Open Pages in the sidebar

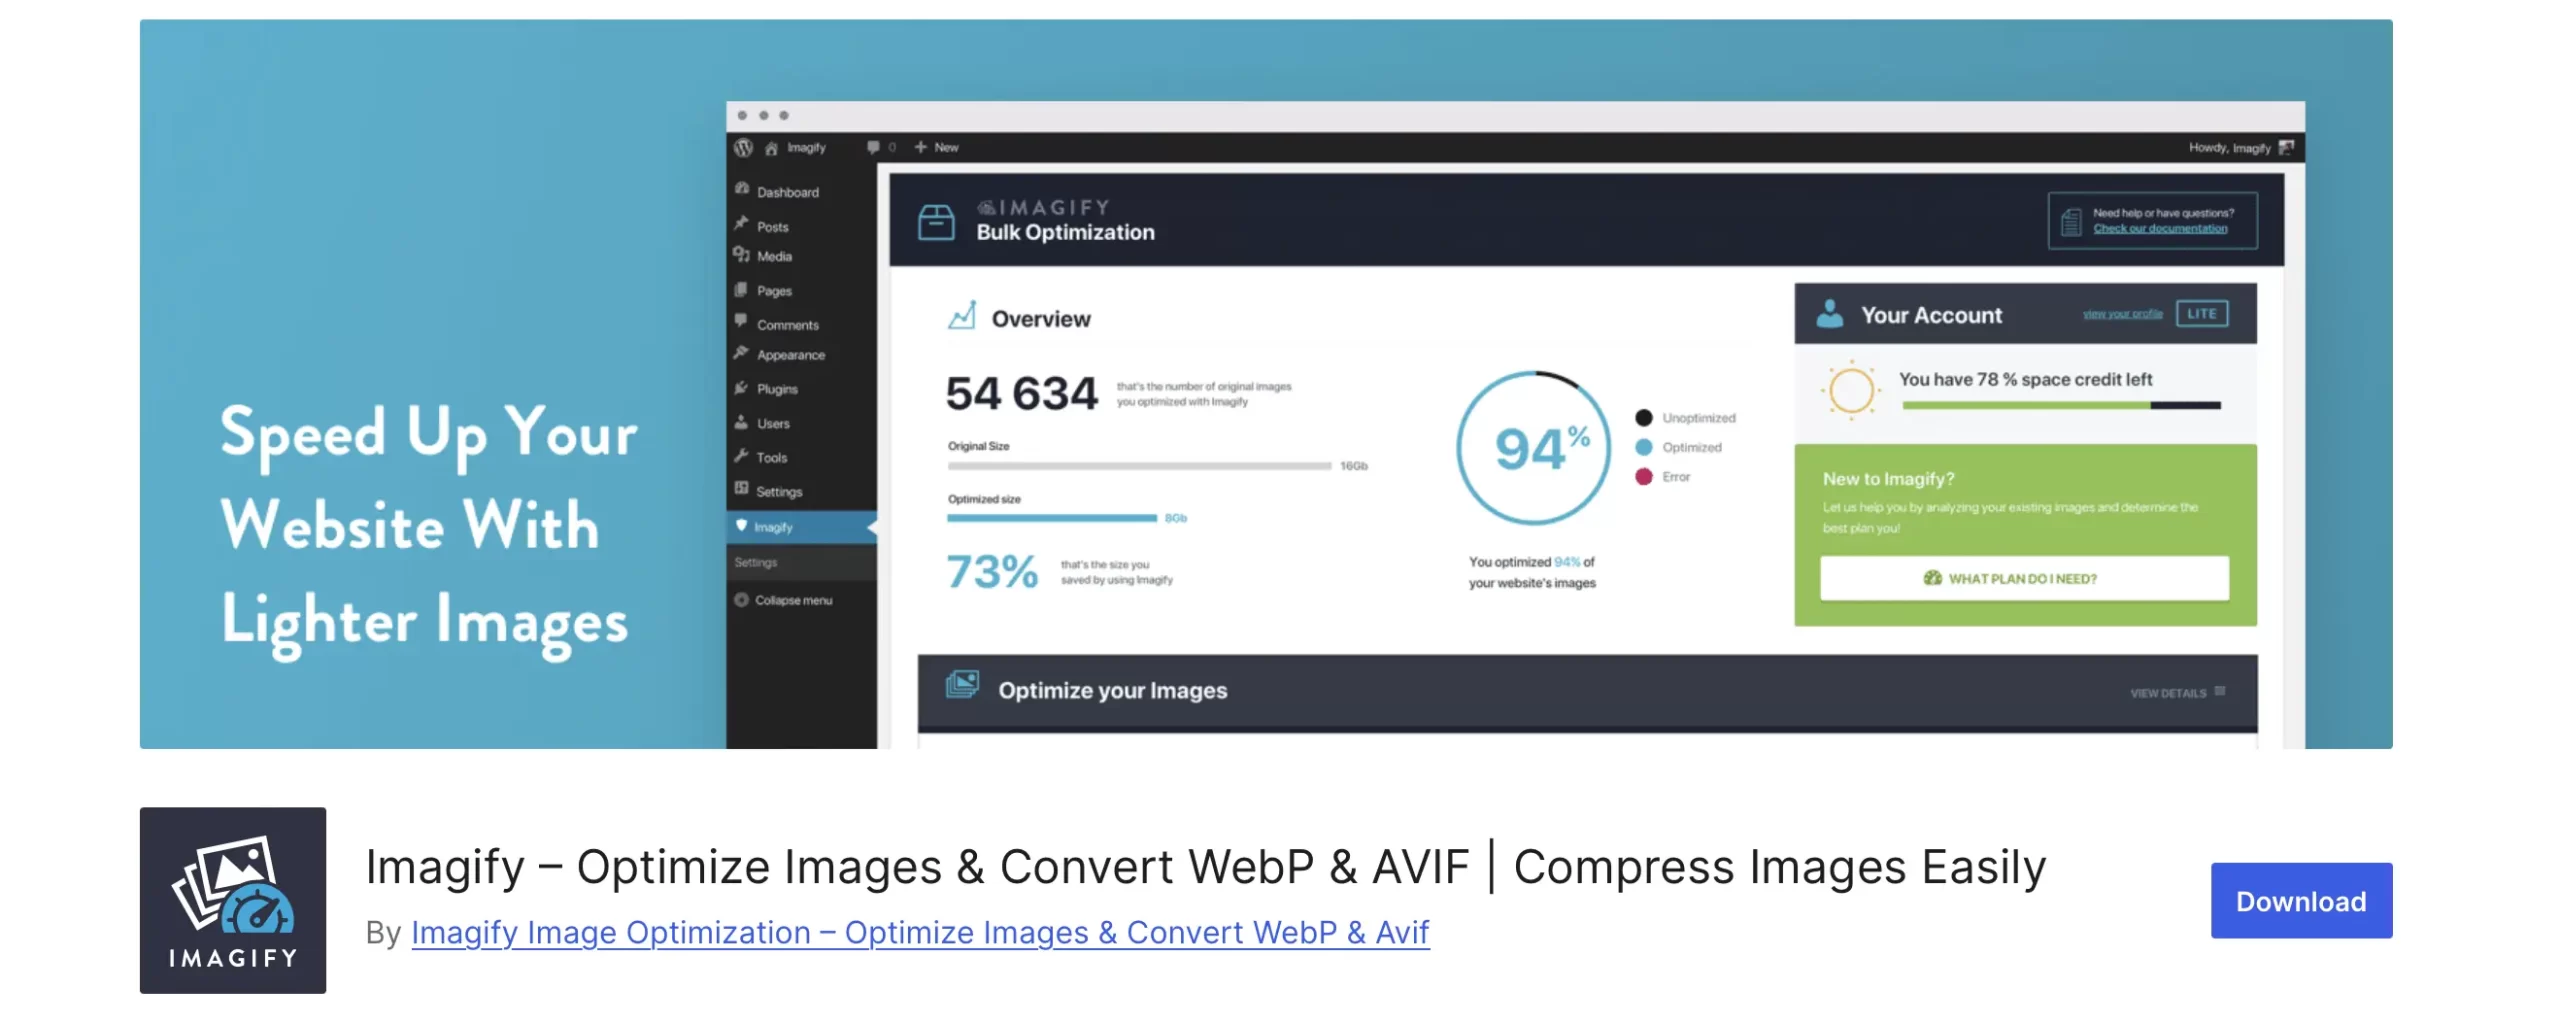pyautogui.click(x=774, y=291)
